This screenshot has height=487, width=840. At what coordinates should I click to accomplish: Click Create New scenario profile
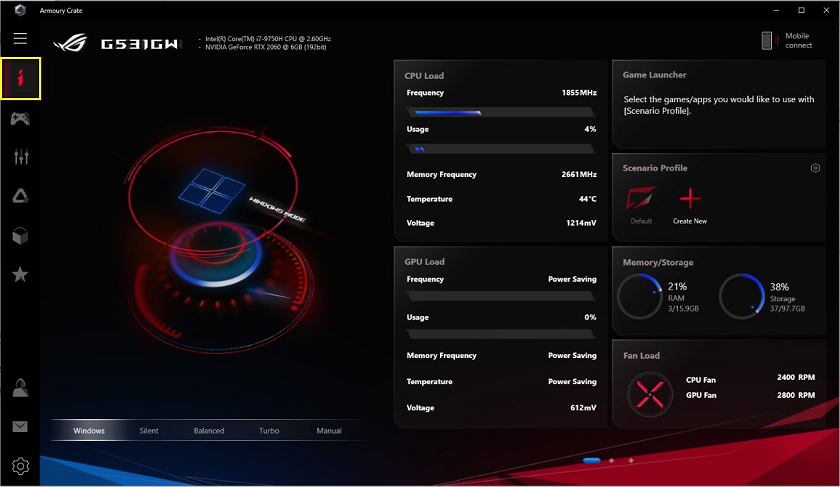pyautogui.click(x=690, y=199)
